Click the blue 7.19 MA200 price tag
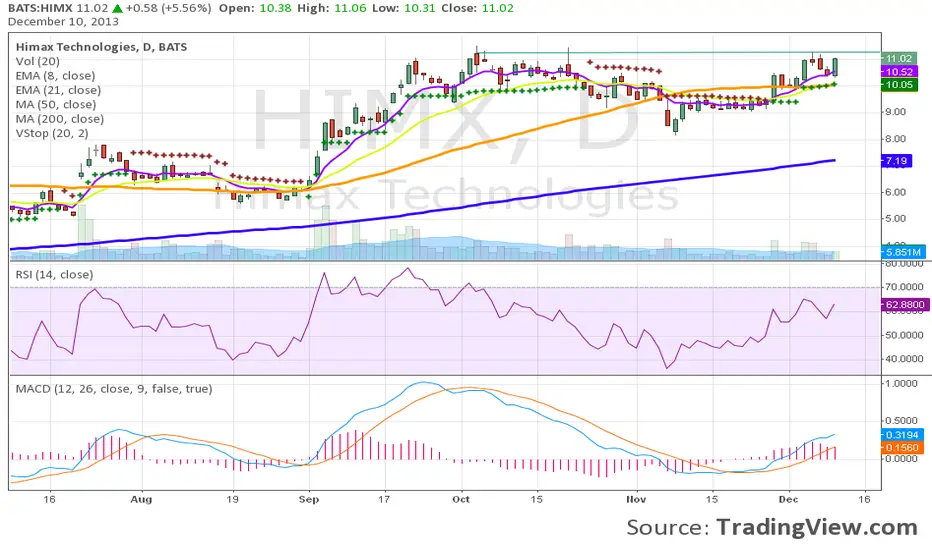932x550 pixels. [x=896, y=161]
